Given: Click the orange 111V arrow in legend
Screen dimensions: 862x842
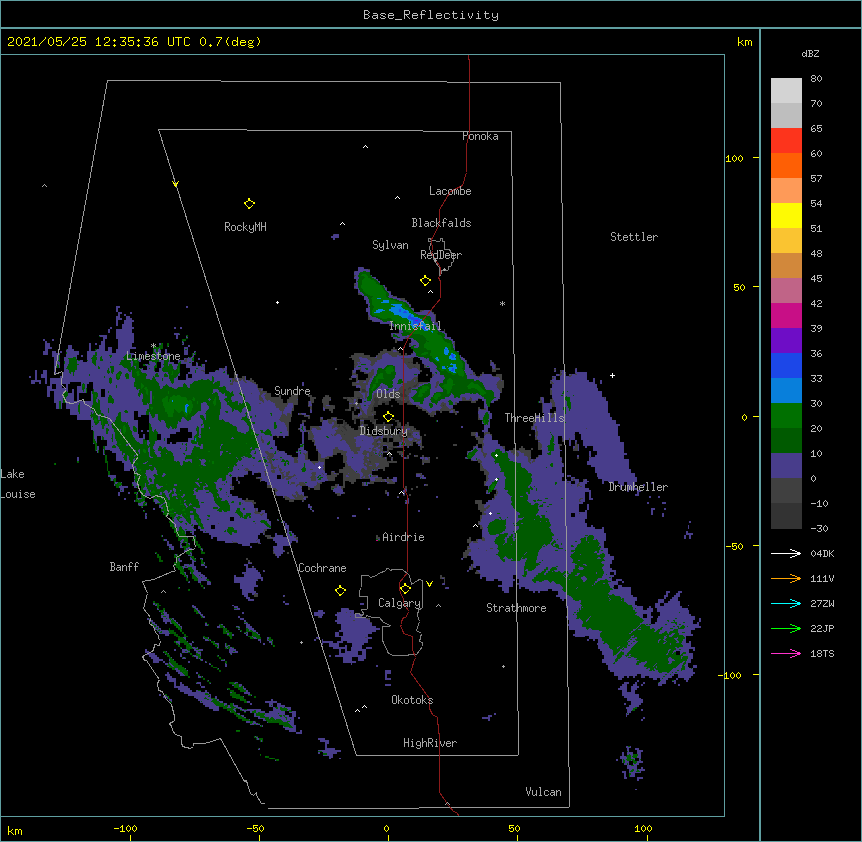Looking at the screenshot, I should pyautogui.click(x=786, y=578).
